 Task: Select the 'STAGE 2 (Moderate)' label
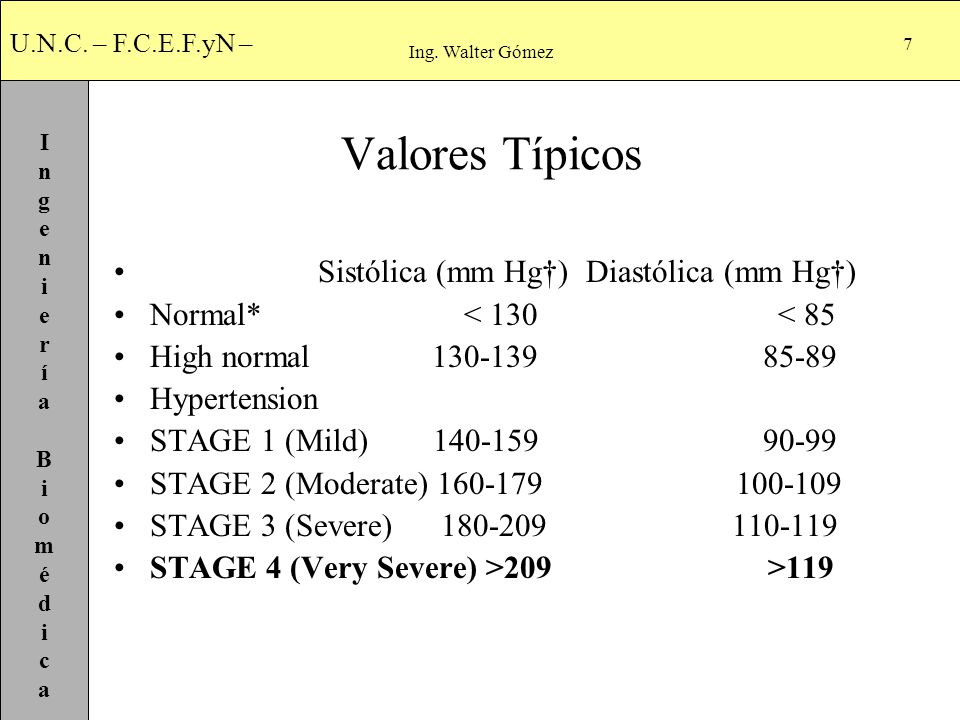click(x=289, y=484)
